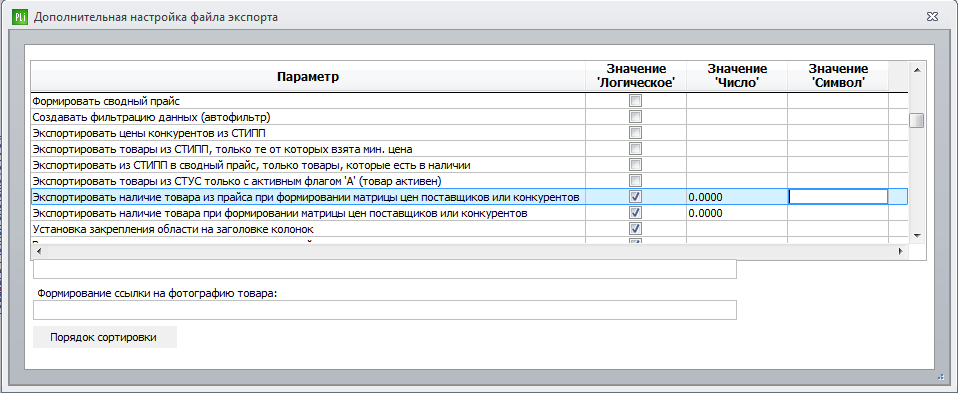Click symbol cell of 'Установка закрепления области' row
958x393 pixels.
(838, 229)
